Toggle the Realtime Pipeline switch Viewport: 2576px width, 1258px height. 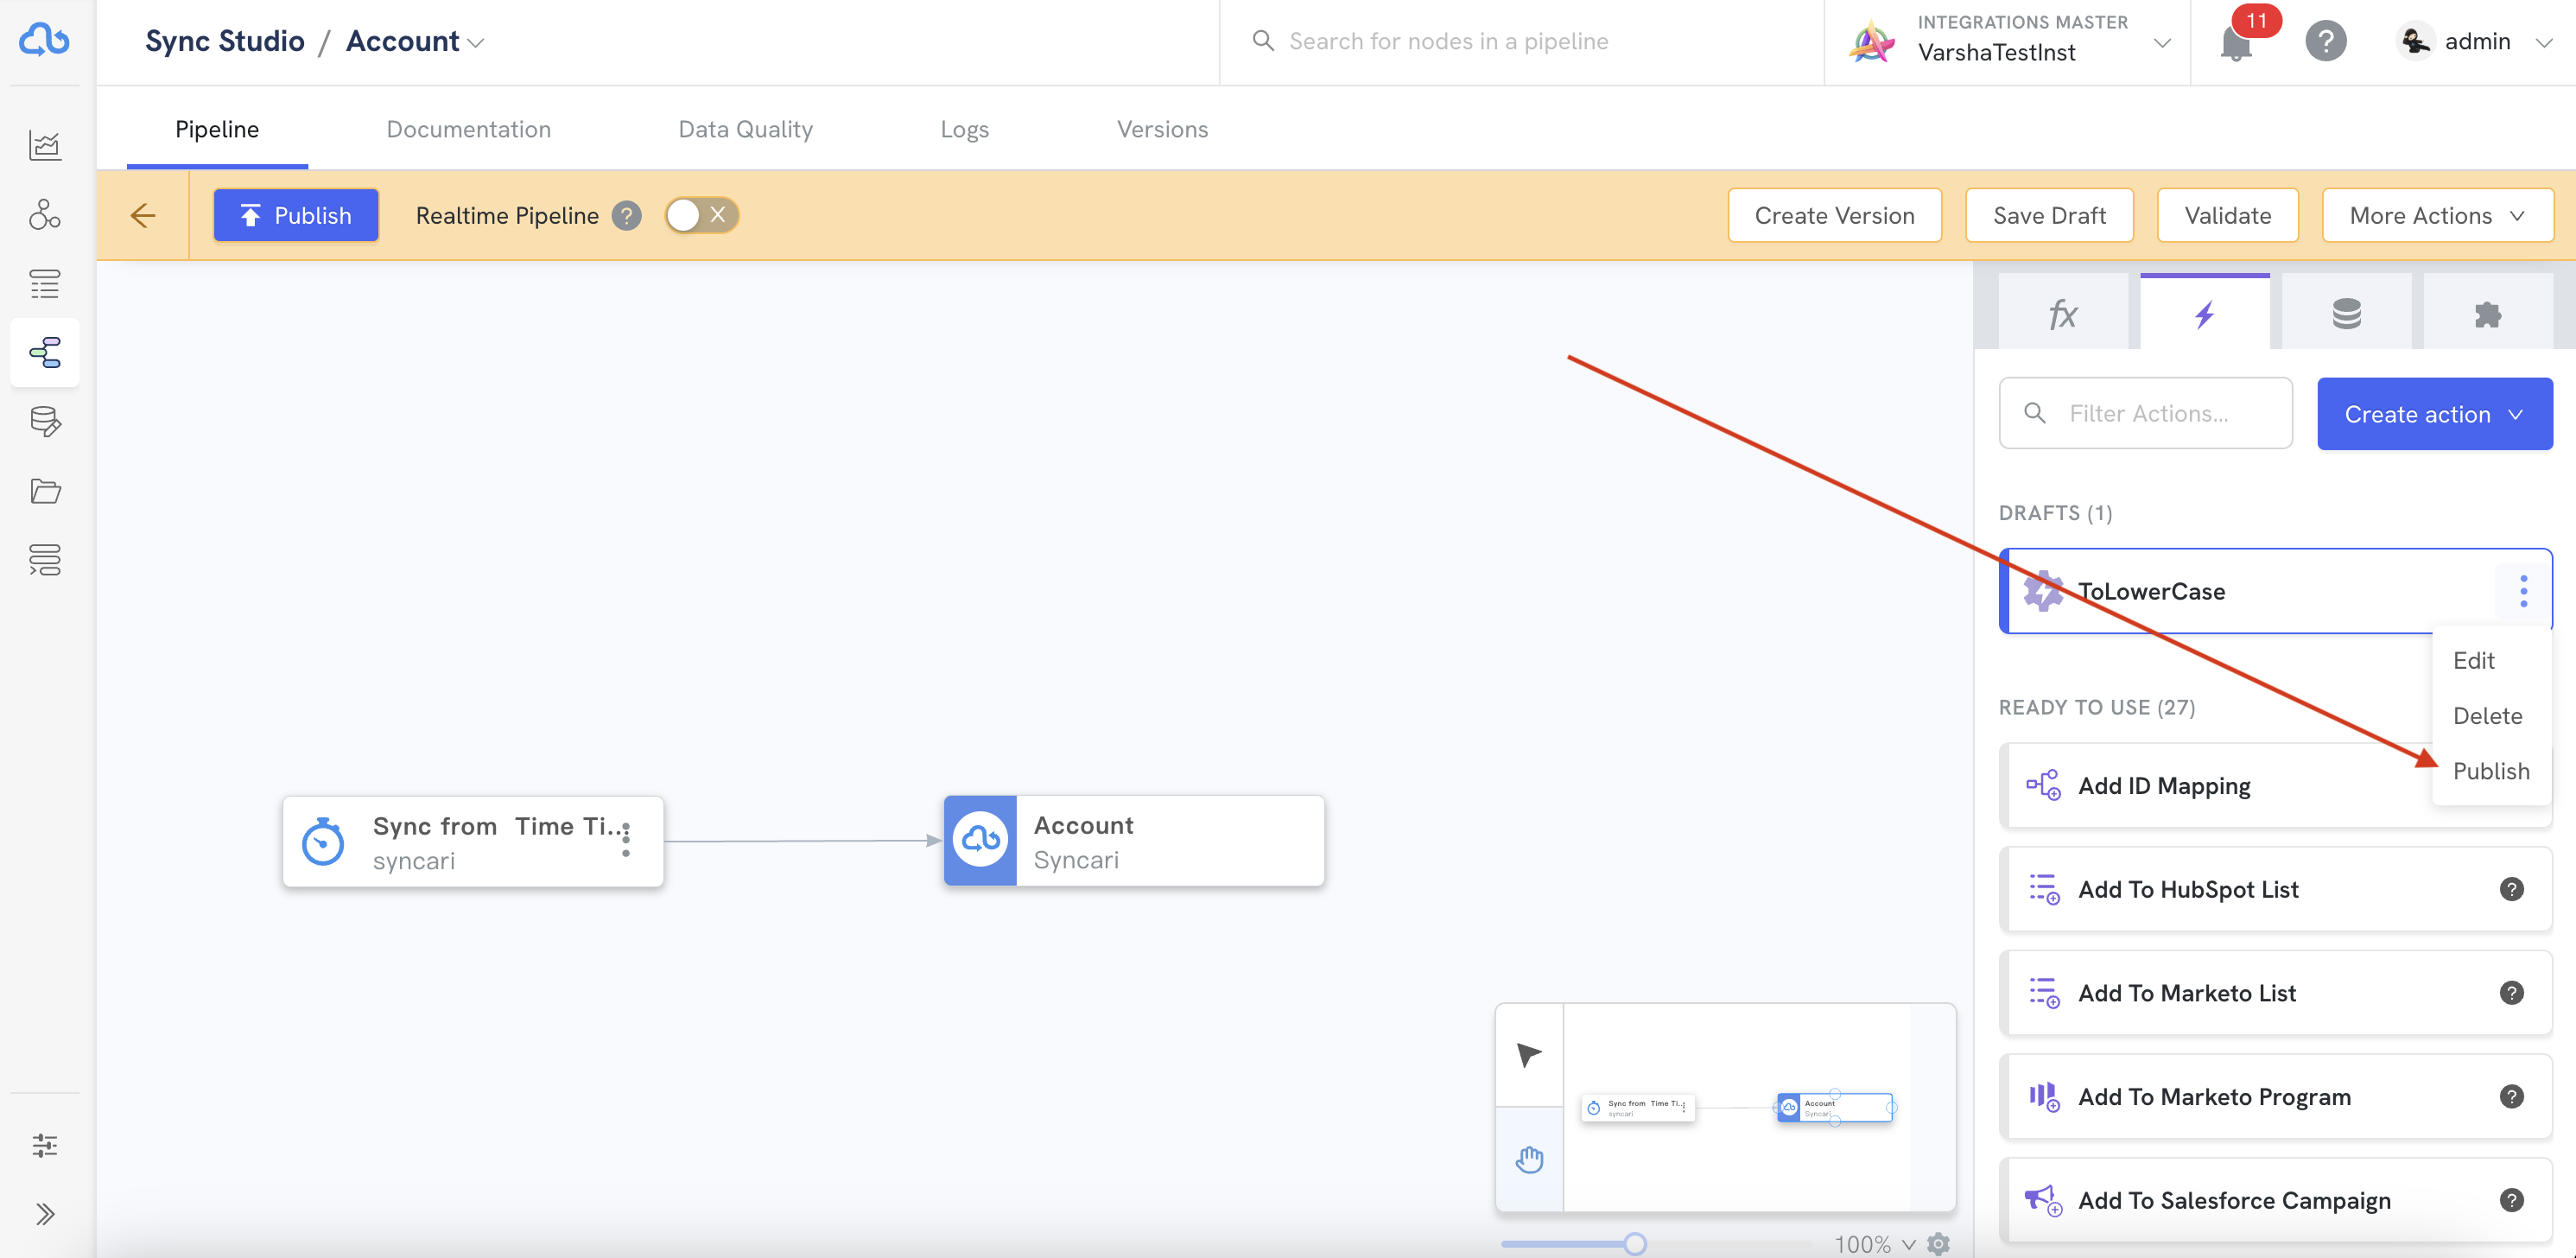coord(701,215)
